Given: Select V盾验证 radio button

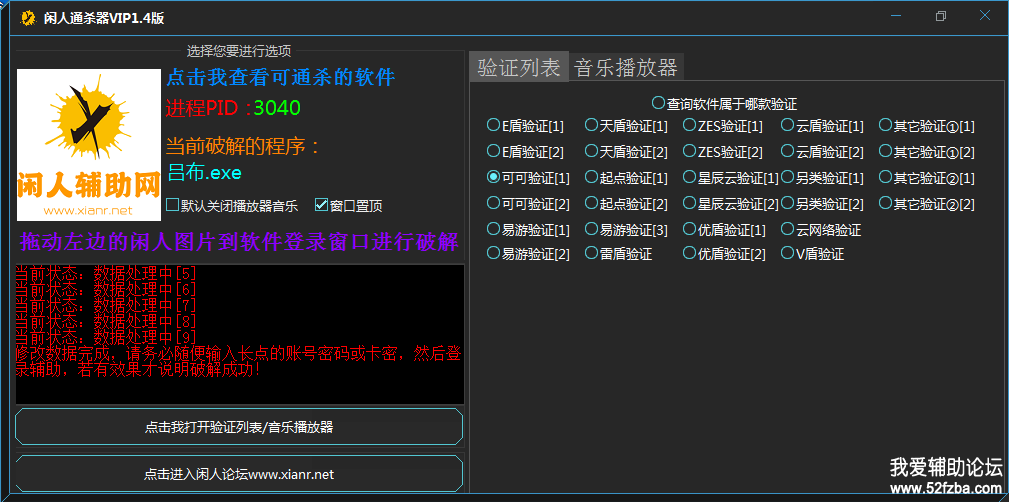Looking at the screenshot, I should point(813,254).
